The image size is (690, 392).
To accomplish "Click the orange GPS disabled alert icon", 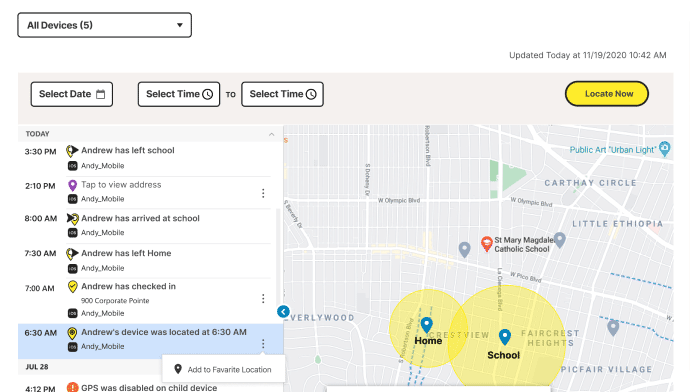I will 72,388.
